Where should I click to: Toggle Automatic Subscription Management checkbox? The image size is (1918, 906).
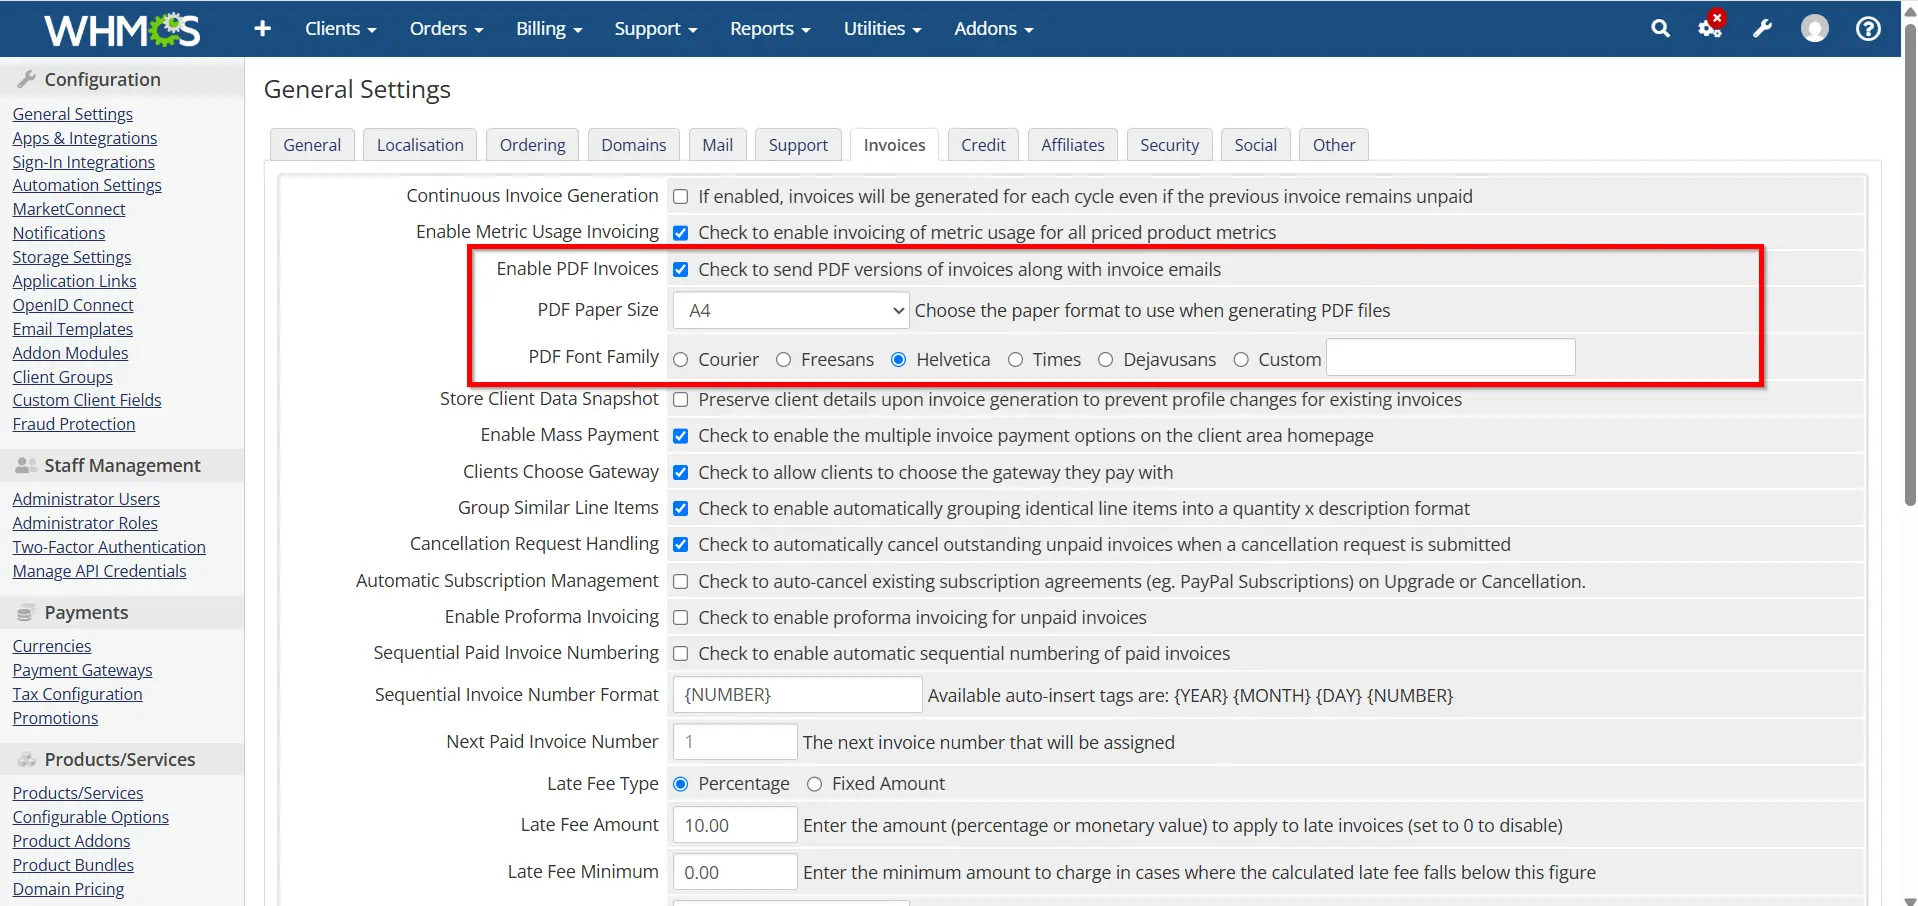[x=681, y=582]
